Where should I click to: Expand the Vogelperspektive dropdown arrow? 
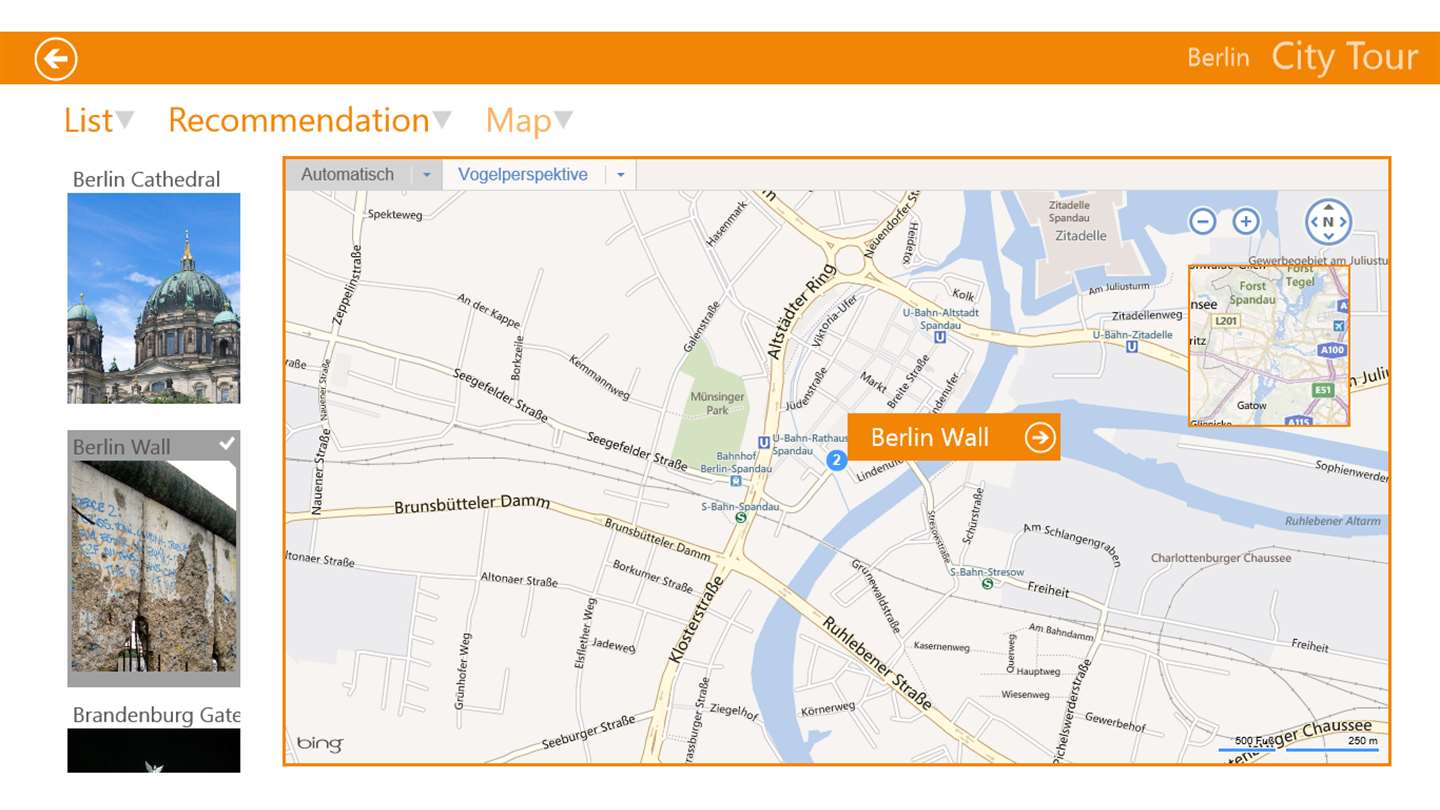click(x=620, y=175)
